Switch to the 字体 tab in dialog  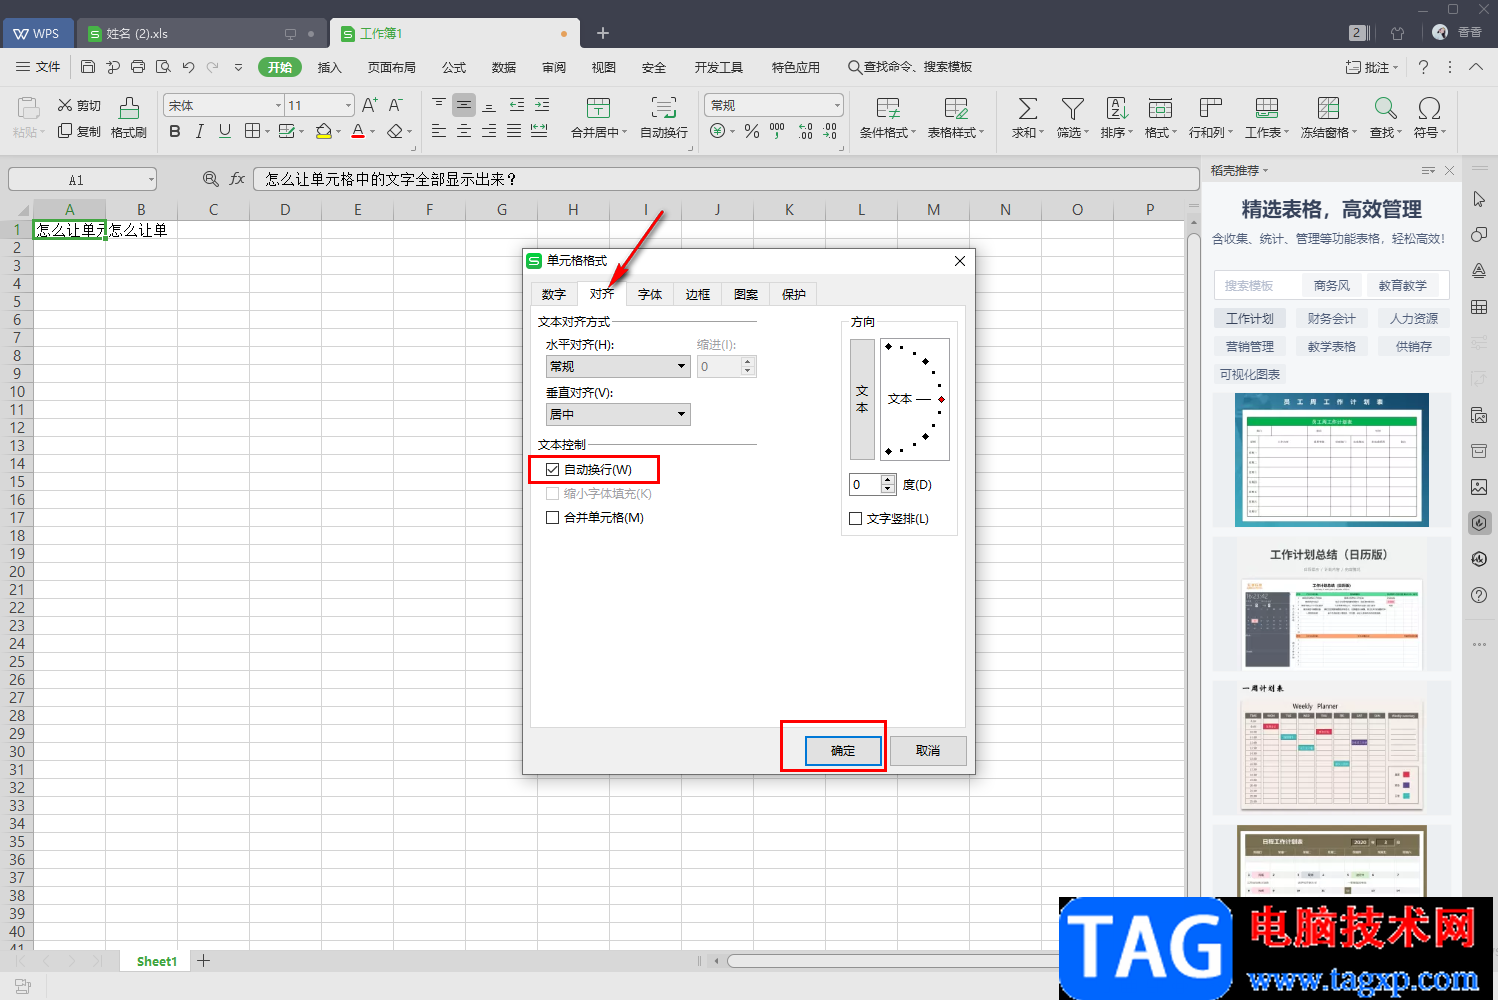[650, 294]
